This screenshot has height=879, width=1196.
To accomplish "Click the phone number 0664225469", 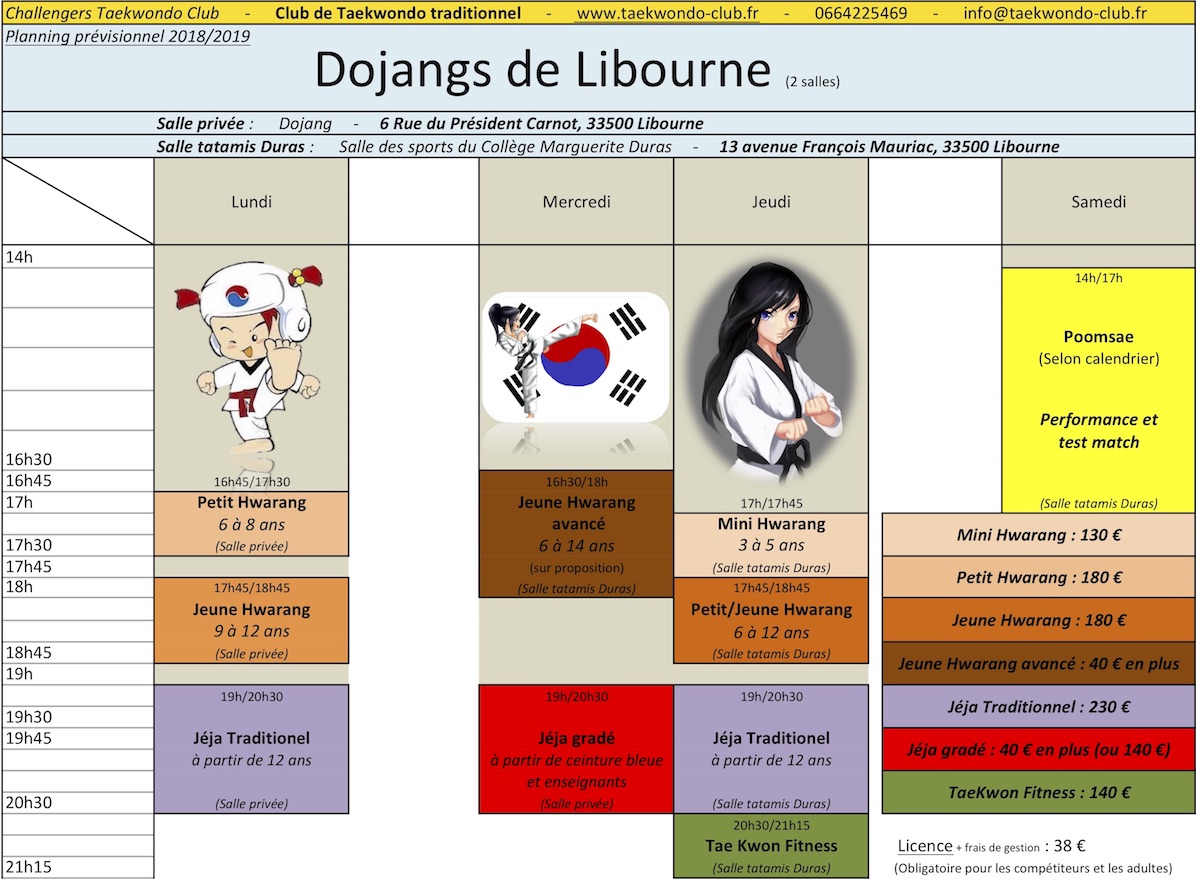I will tap(861, 13).
